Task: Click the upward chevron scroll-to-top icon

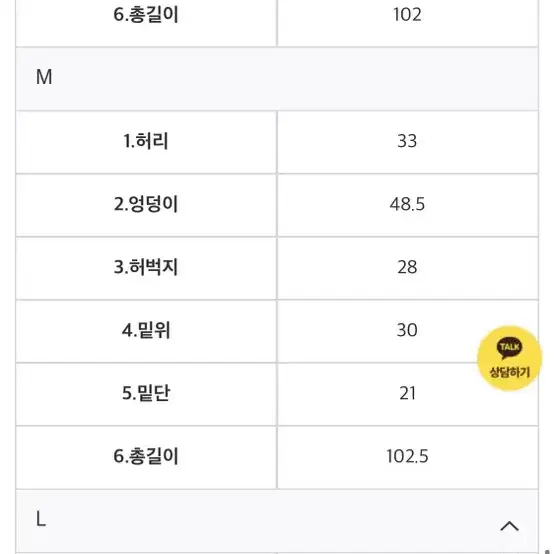Action: coord(509,526)
